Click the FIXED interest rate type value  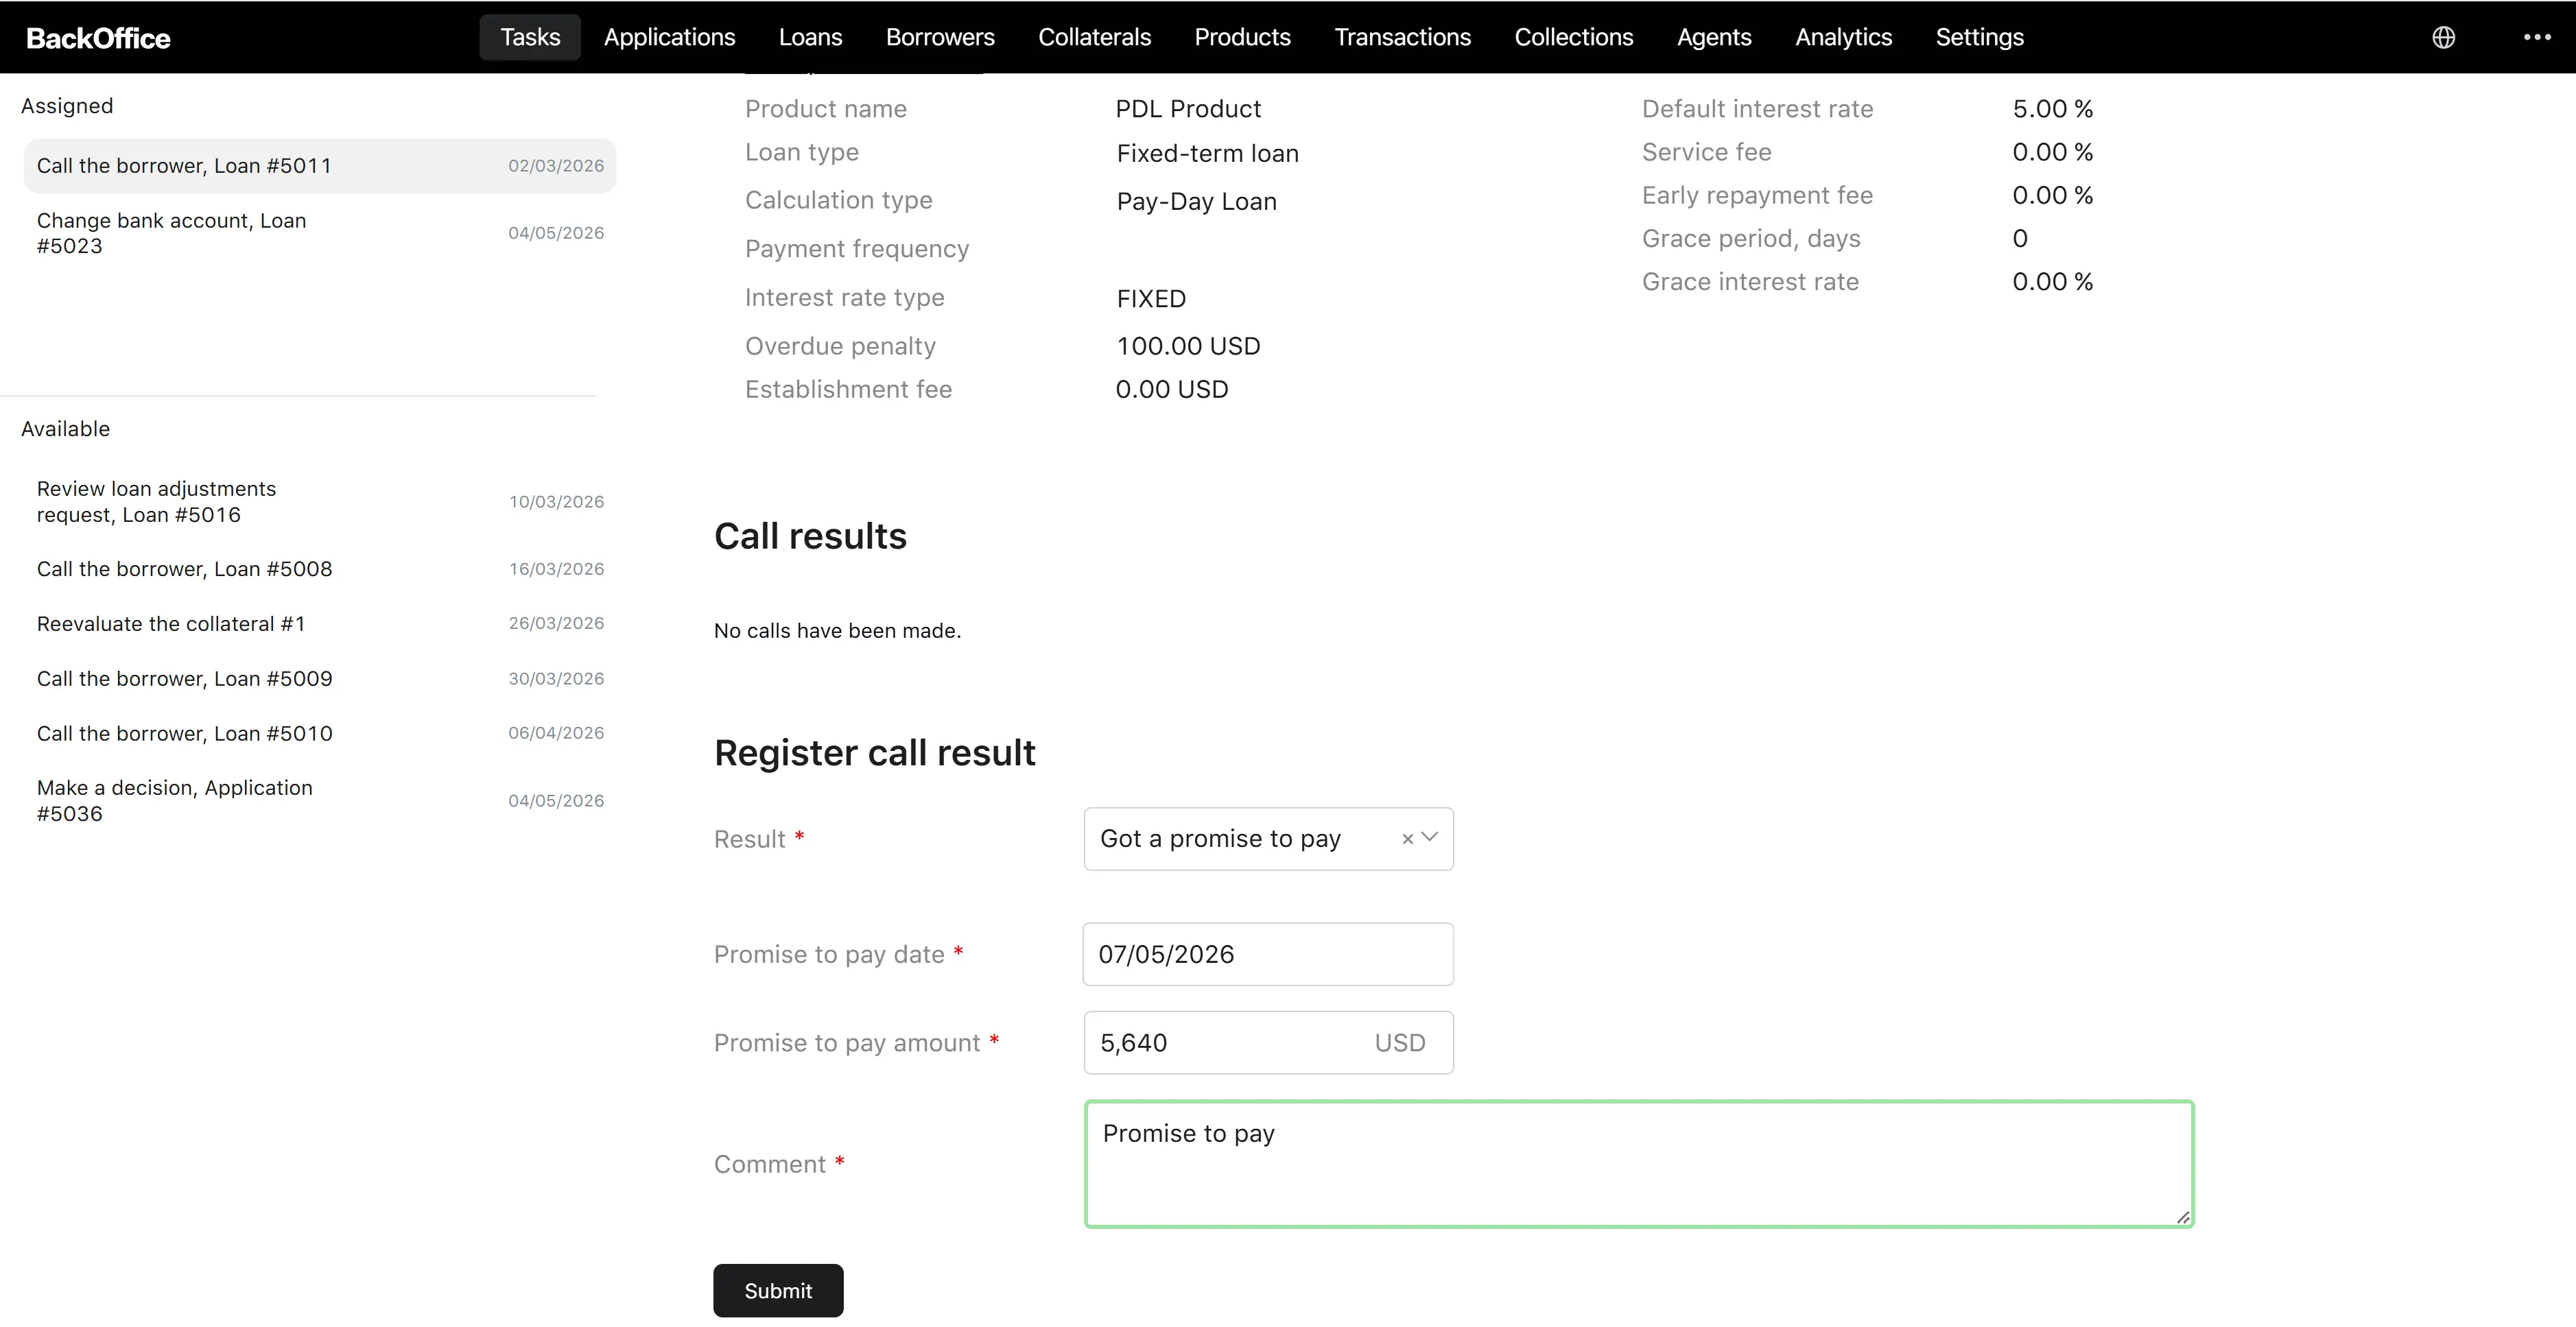click(x=1151, y=299)
